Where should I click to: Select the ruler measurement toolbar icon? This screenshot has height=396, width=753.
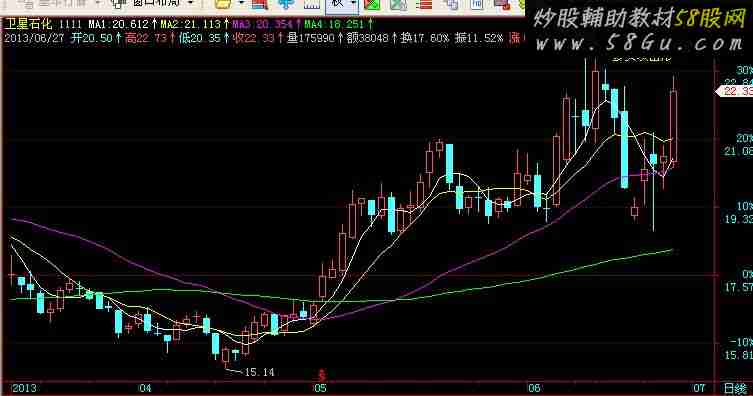pyautogui.click(x=312, y=4)
